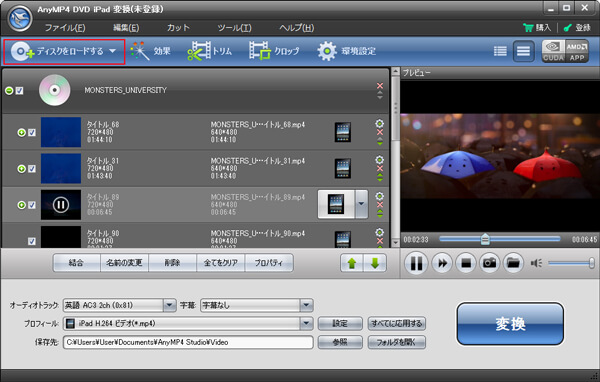Open the Load Disc dropdown arrow

click(x=112, y=51)
